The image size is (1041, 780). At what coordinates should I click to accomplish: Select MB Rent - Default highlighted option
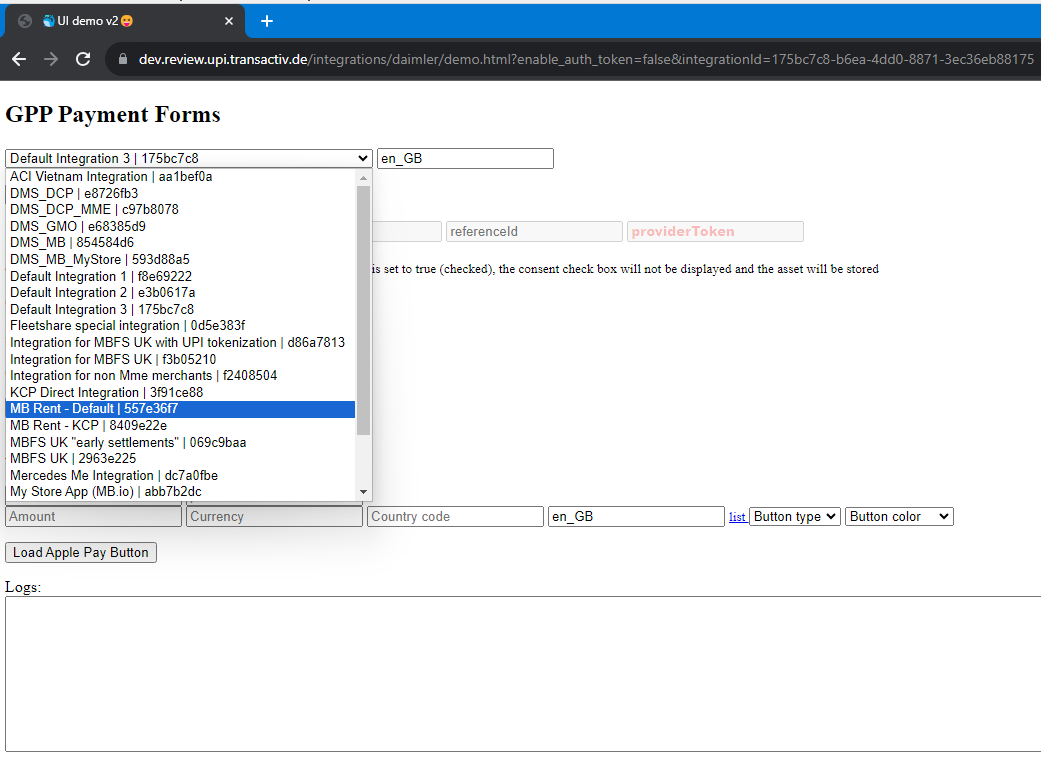pos(181,409)
